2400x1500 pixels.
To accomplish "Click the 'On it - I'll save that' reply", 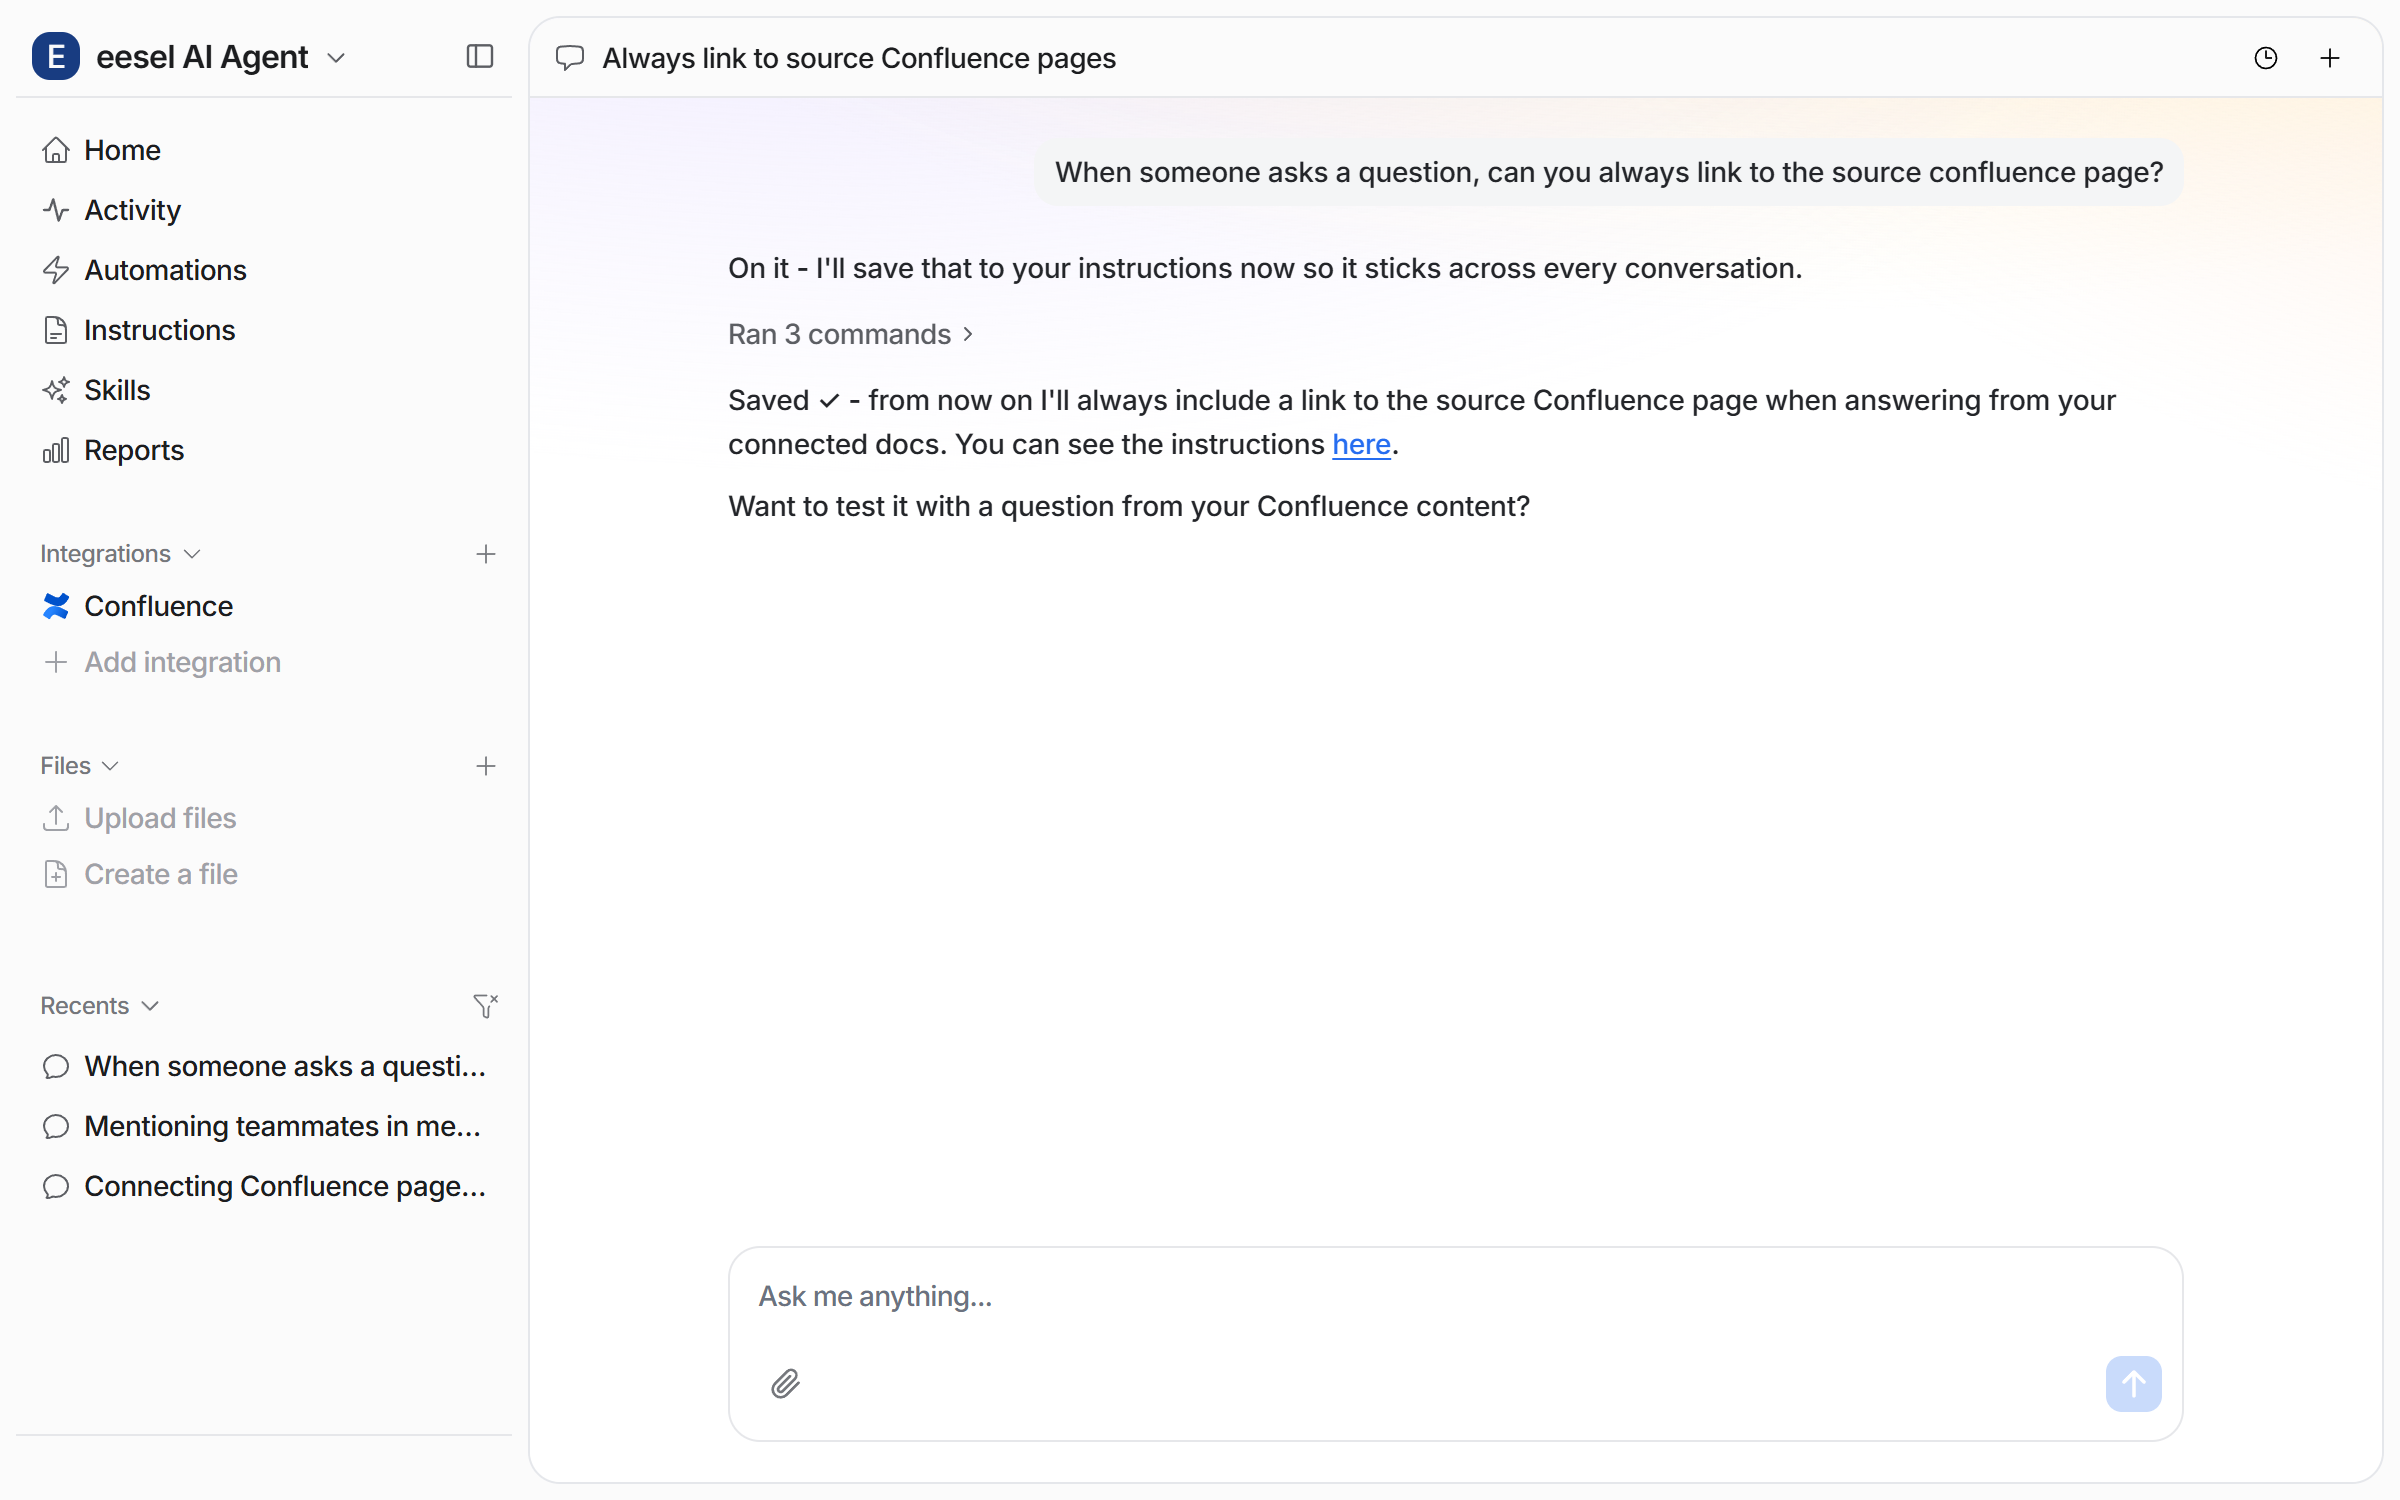I will (1265, 268).
